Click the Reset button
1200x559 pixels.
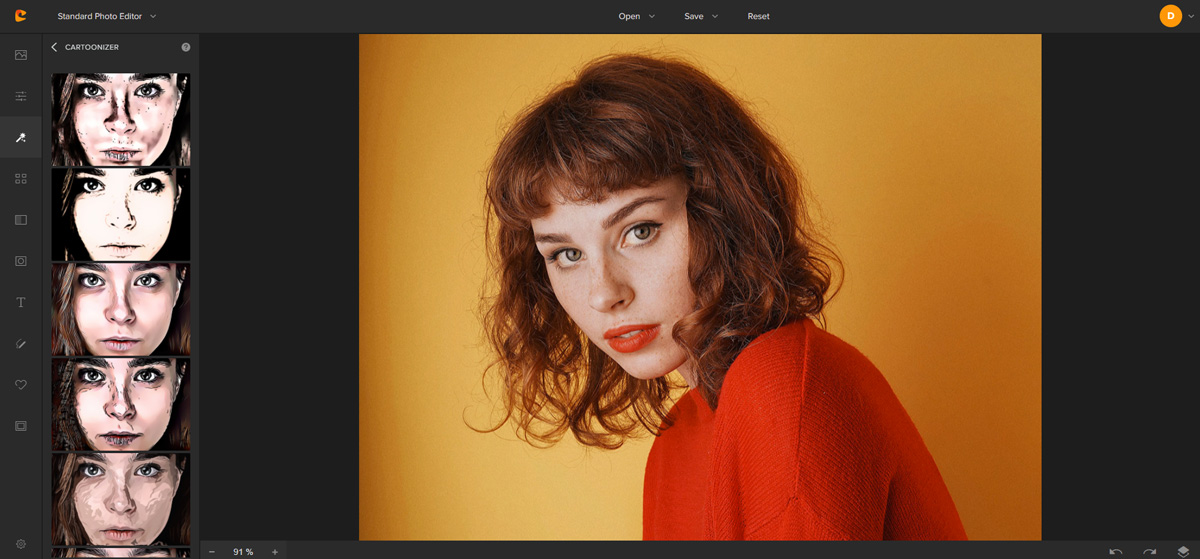coord(759,16)
